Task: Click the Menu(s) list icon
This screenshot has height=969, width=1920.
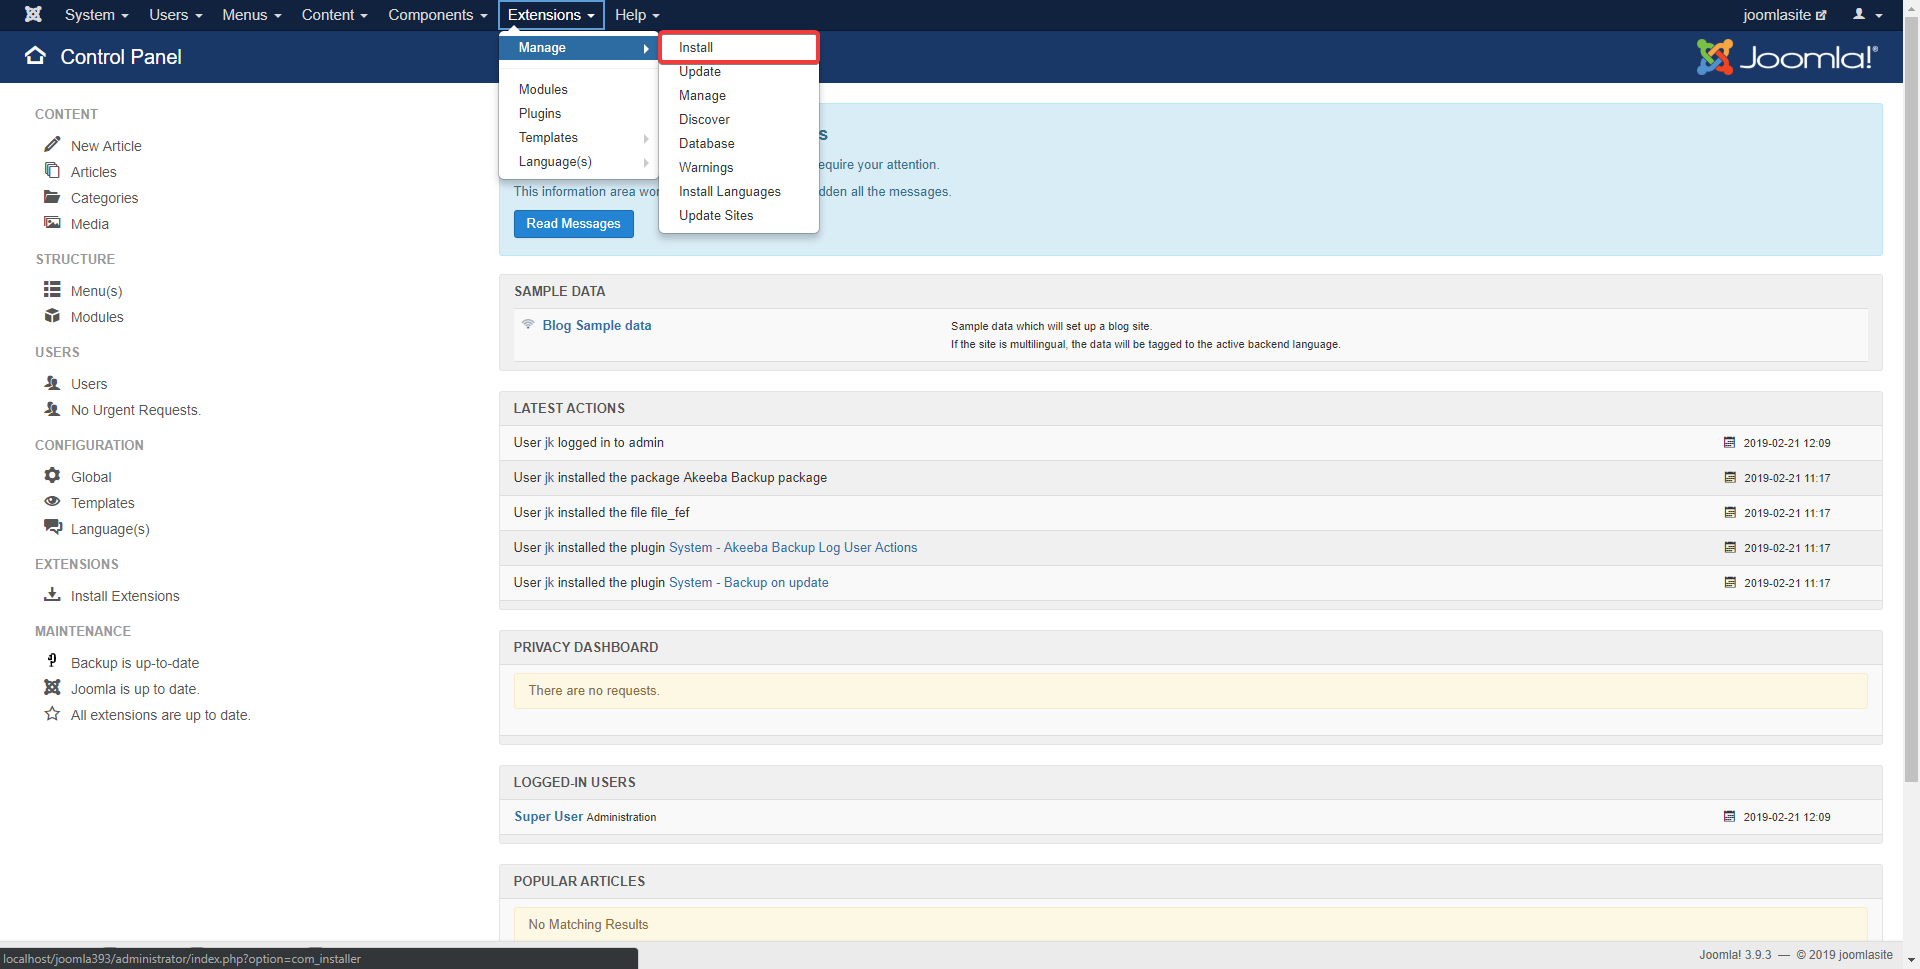Action: pos(52,290)
